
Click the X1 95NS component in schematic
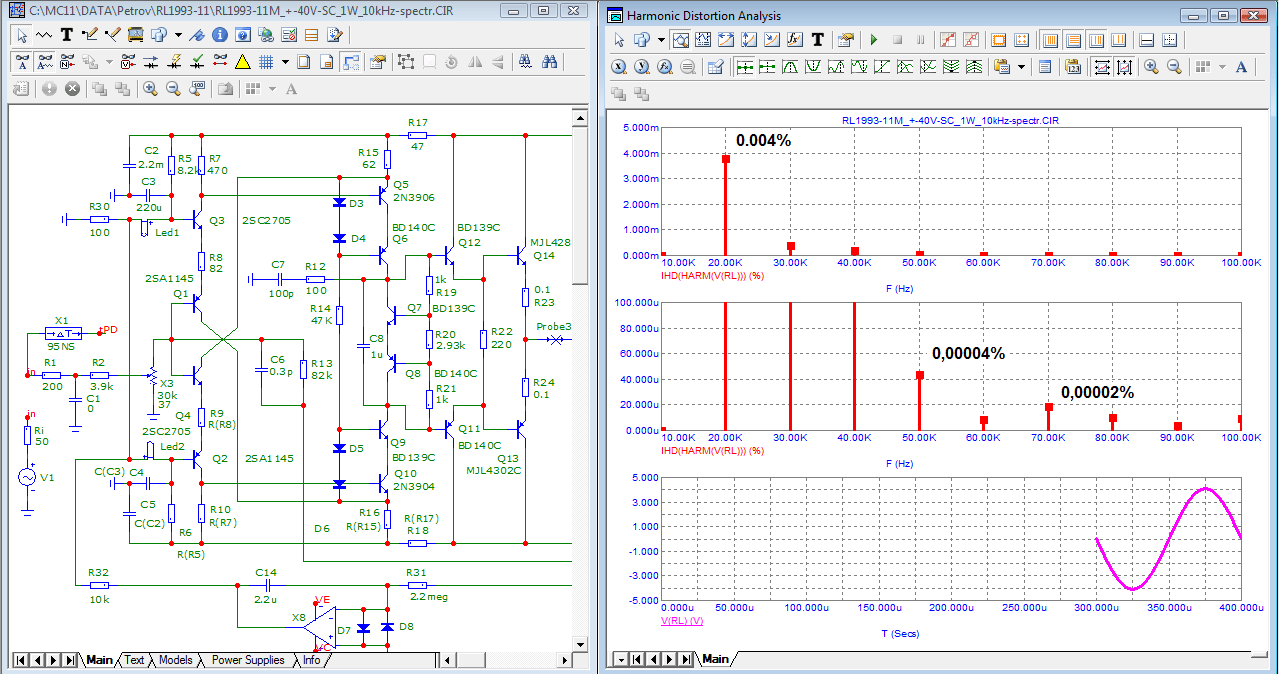point(62,332)
